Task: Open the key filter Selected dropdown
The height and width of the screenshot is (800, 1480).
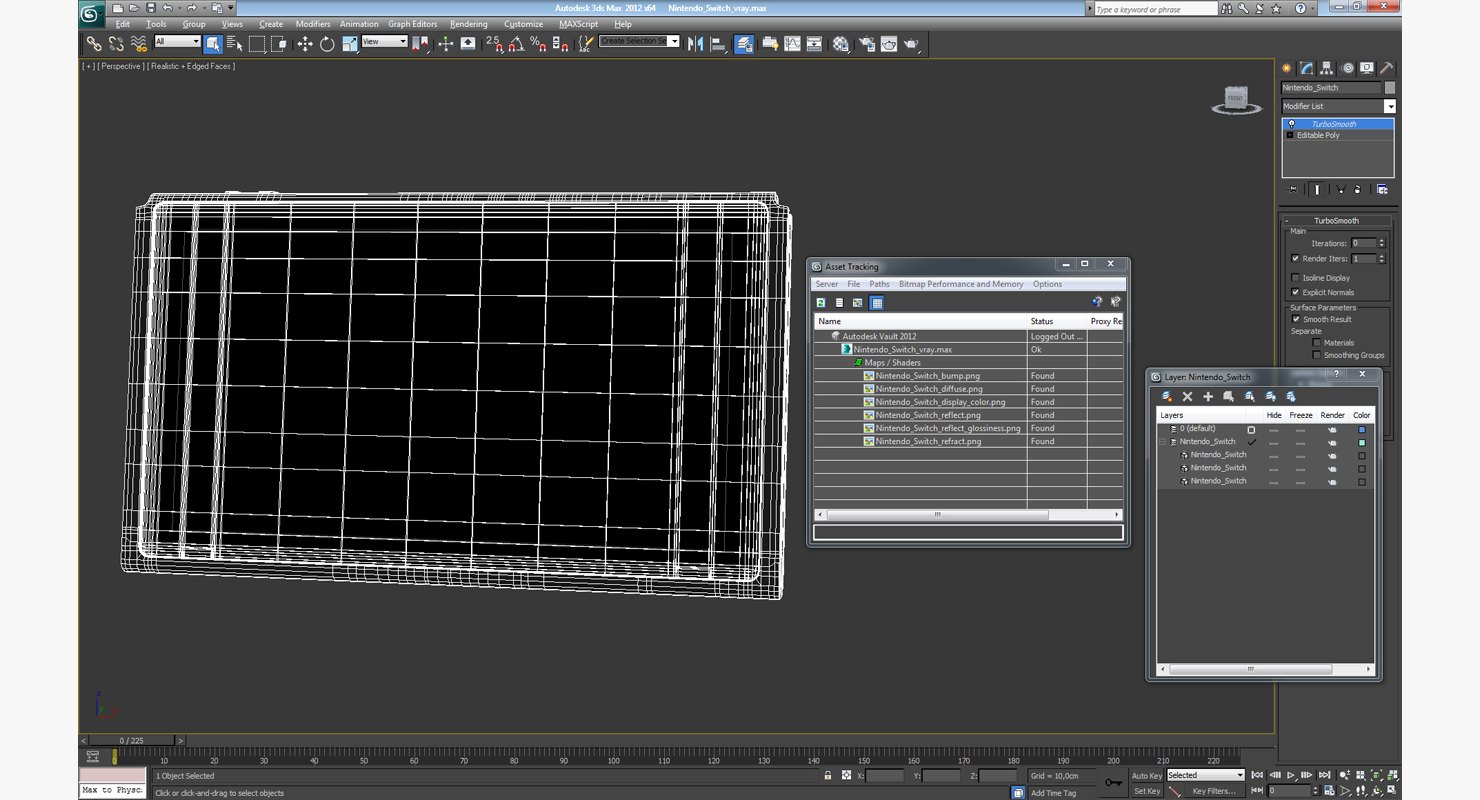Action: [x=1206, y=775]
